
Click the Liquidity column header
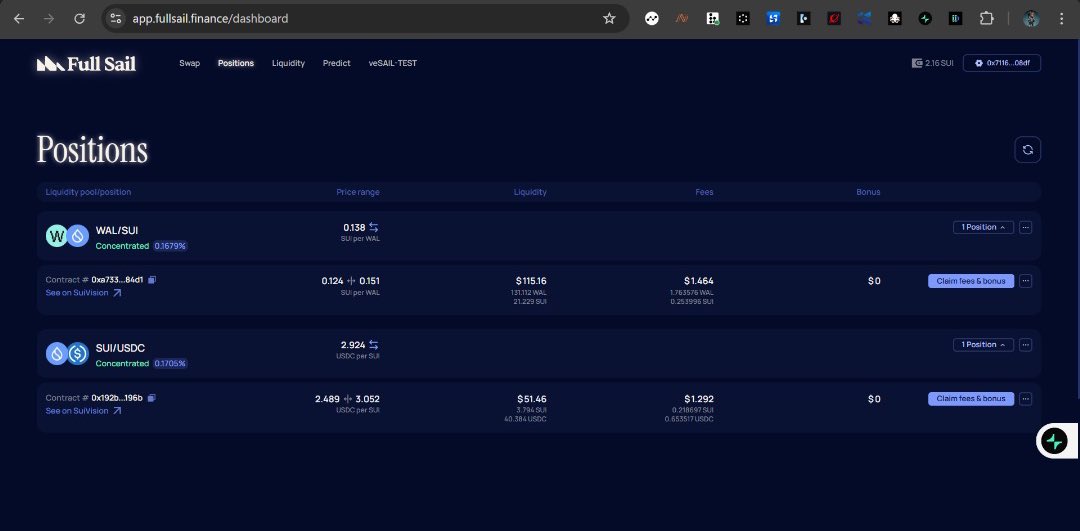(x=530, y=192)
